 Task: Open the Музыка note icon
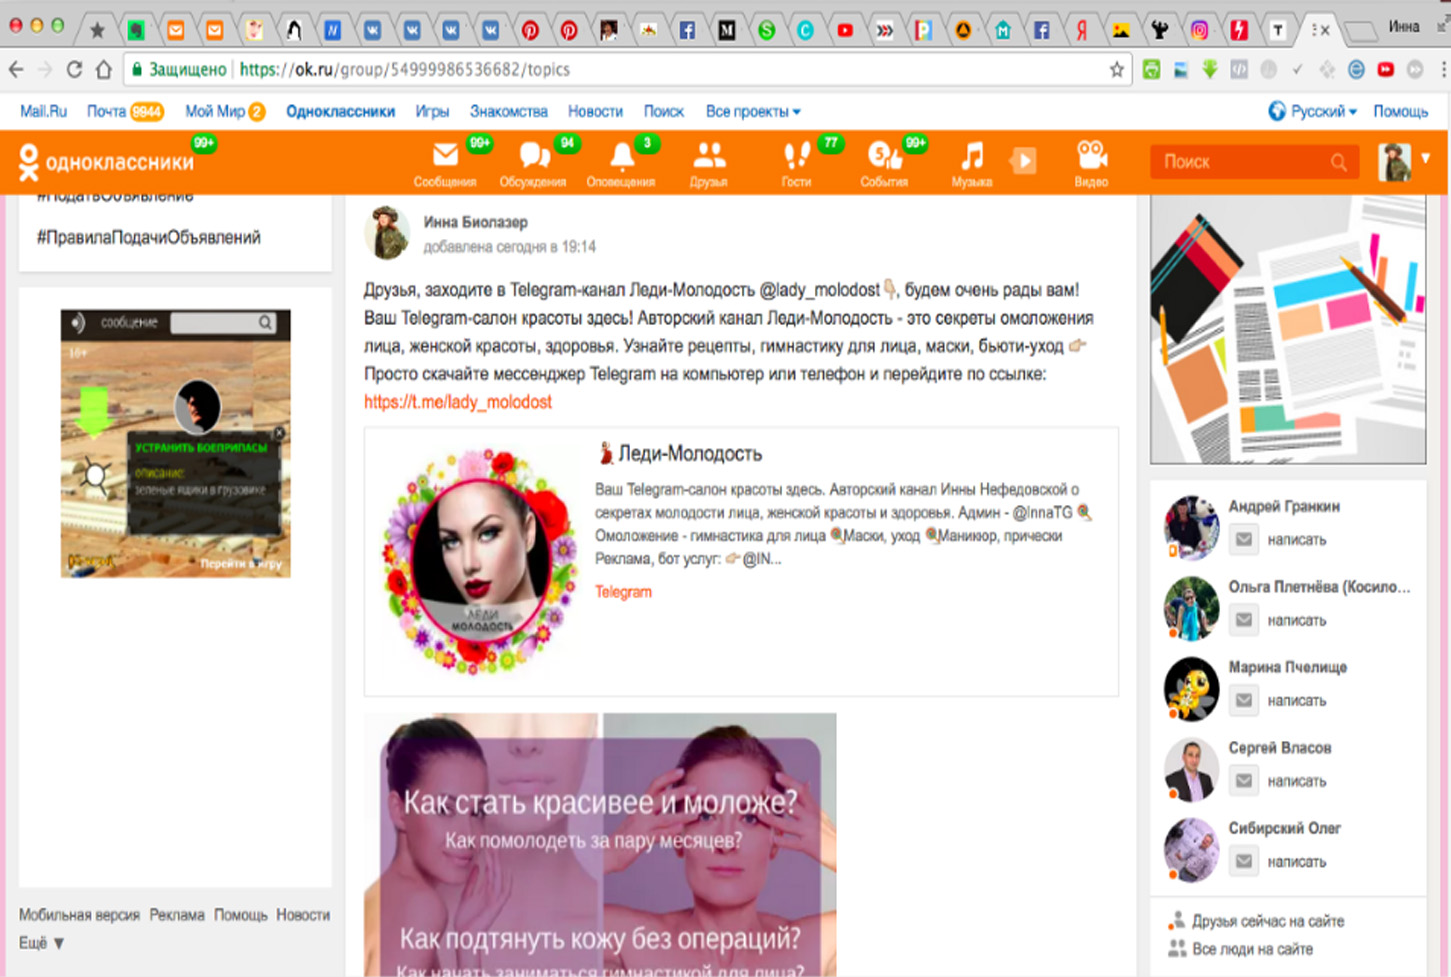coord(971,157)
